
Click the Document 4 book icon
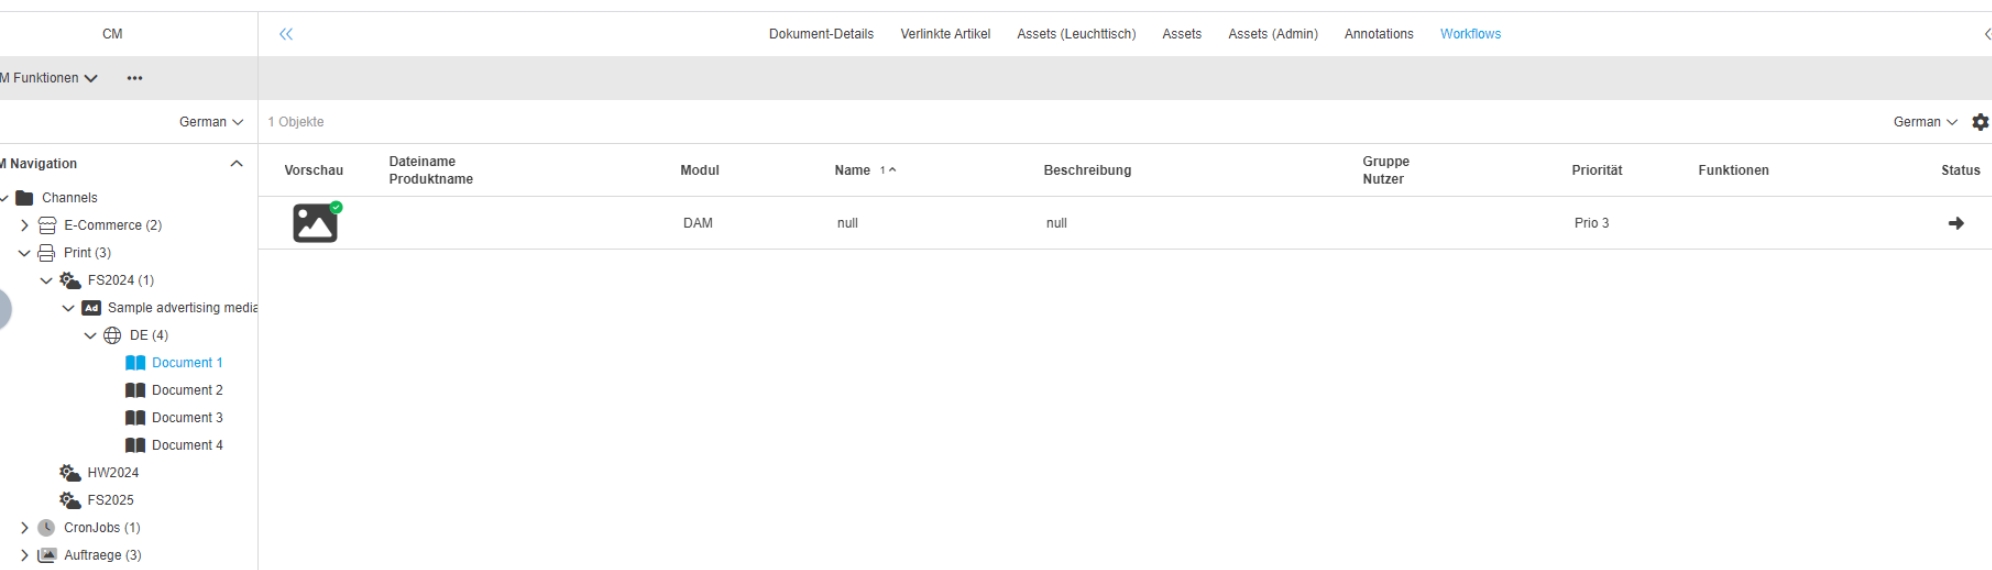[135, 445]
